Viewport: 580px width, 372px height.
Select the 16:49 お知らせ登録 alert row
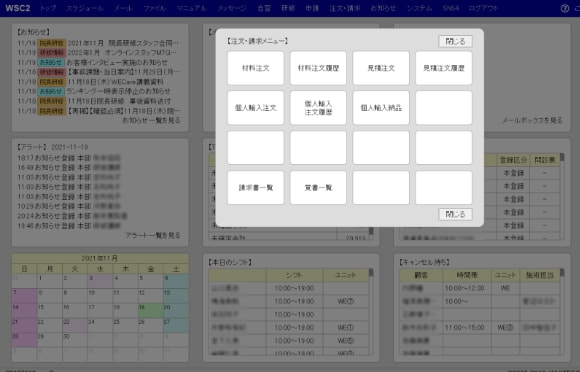[69, 168]
